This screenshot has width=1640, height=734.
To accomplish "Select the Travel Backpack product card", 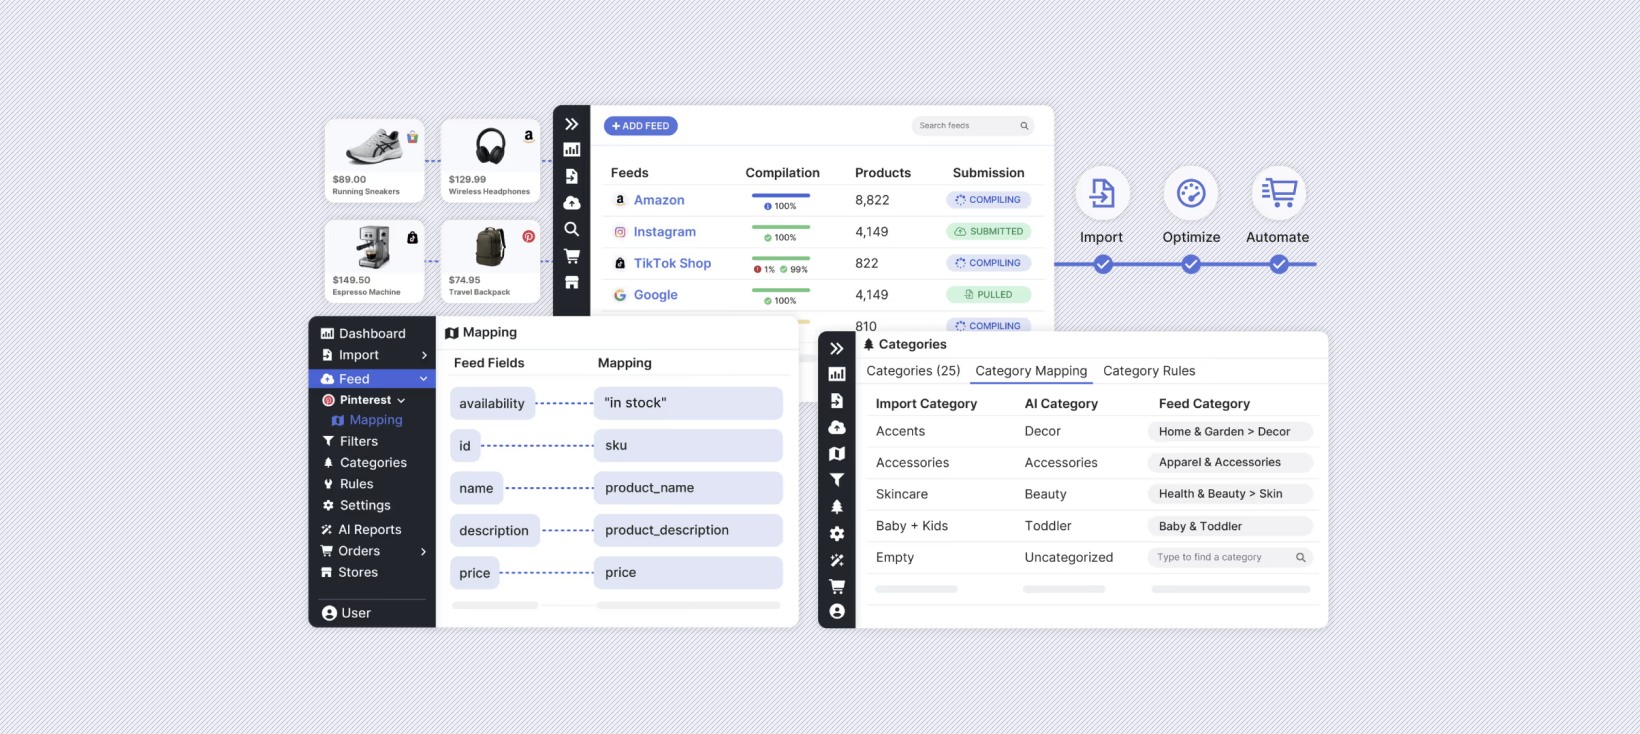I will point(490,262).
